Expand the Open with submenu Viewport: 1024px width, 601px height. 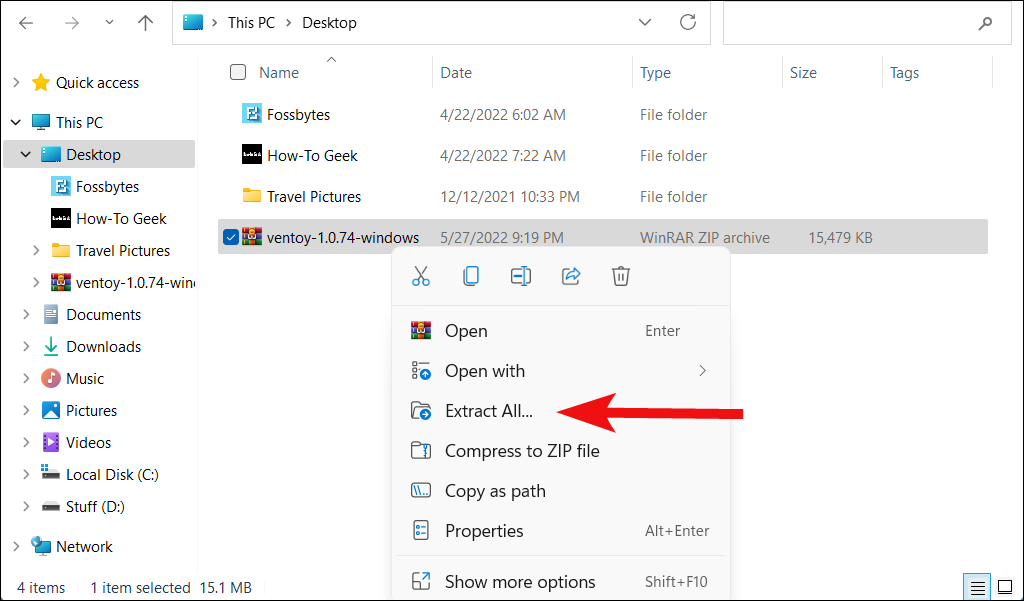701,370
